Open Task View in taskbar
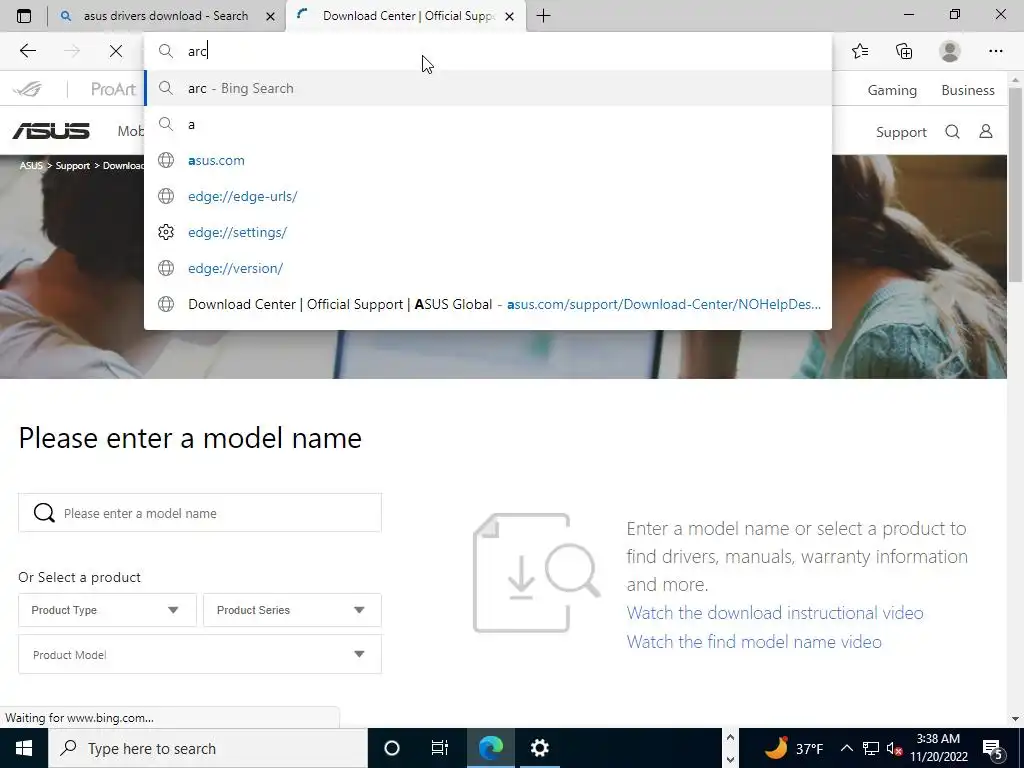The image size is (1024, 768). [440, 748]
